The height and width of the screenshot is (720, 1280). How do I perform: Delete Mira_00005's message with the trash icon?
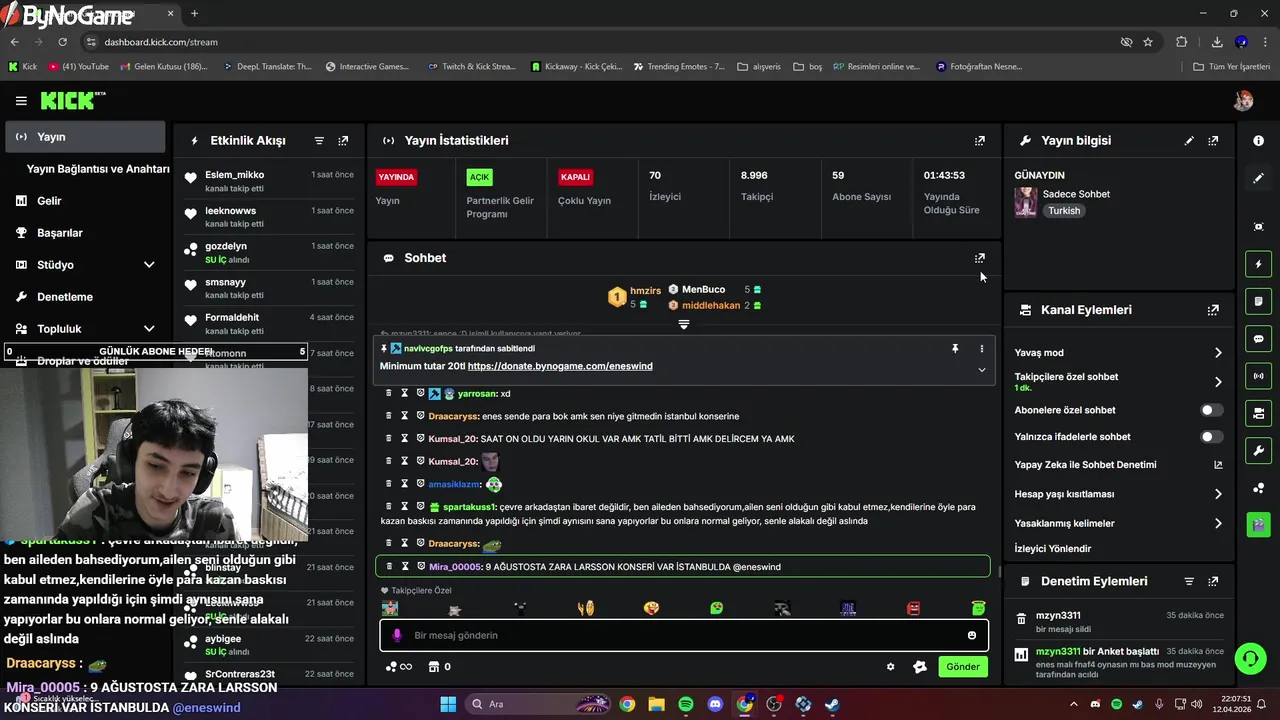[x=389, y=566]
